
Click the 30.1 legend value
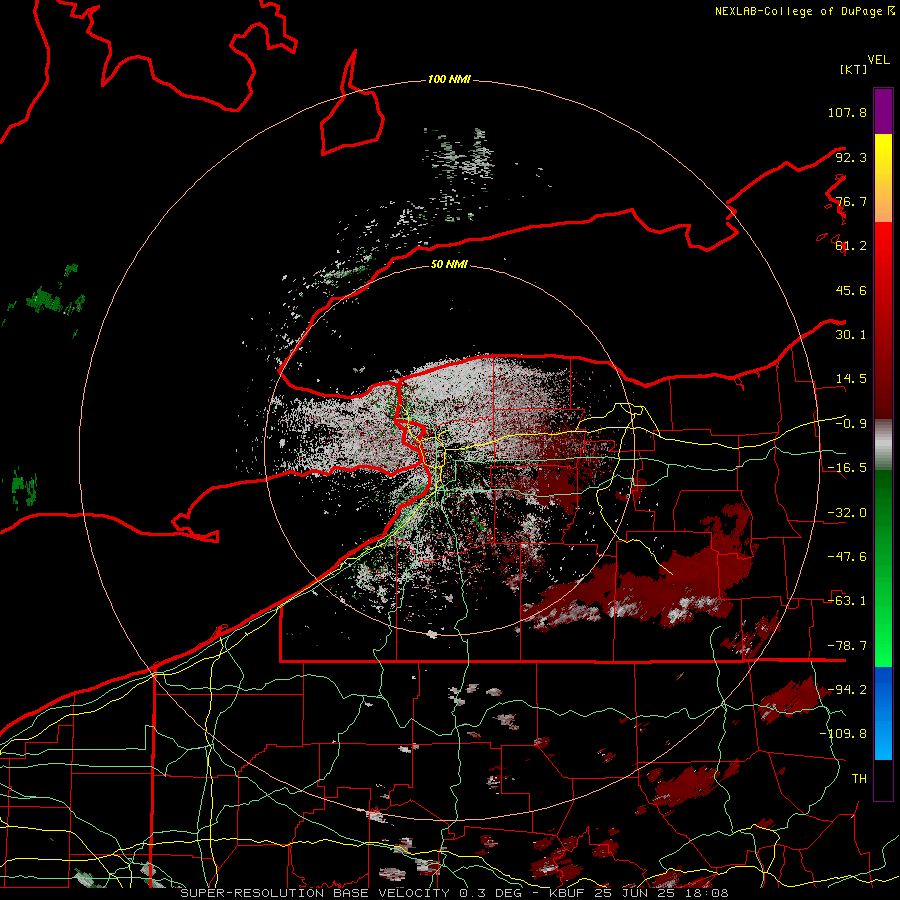[x=851, y=335]
